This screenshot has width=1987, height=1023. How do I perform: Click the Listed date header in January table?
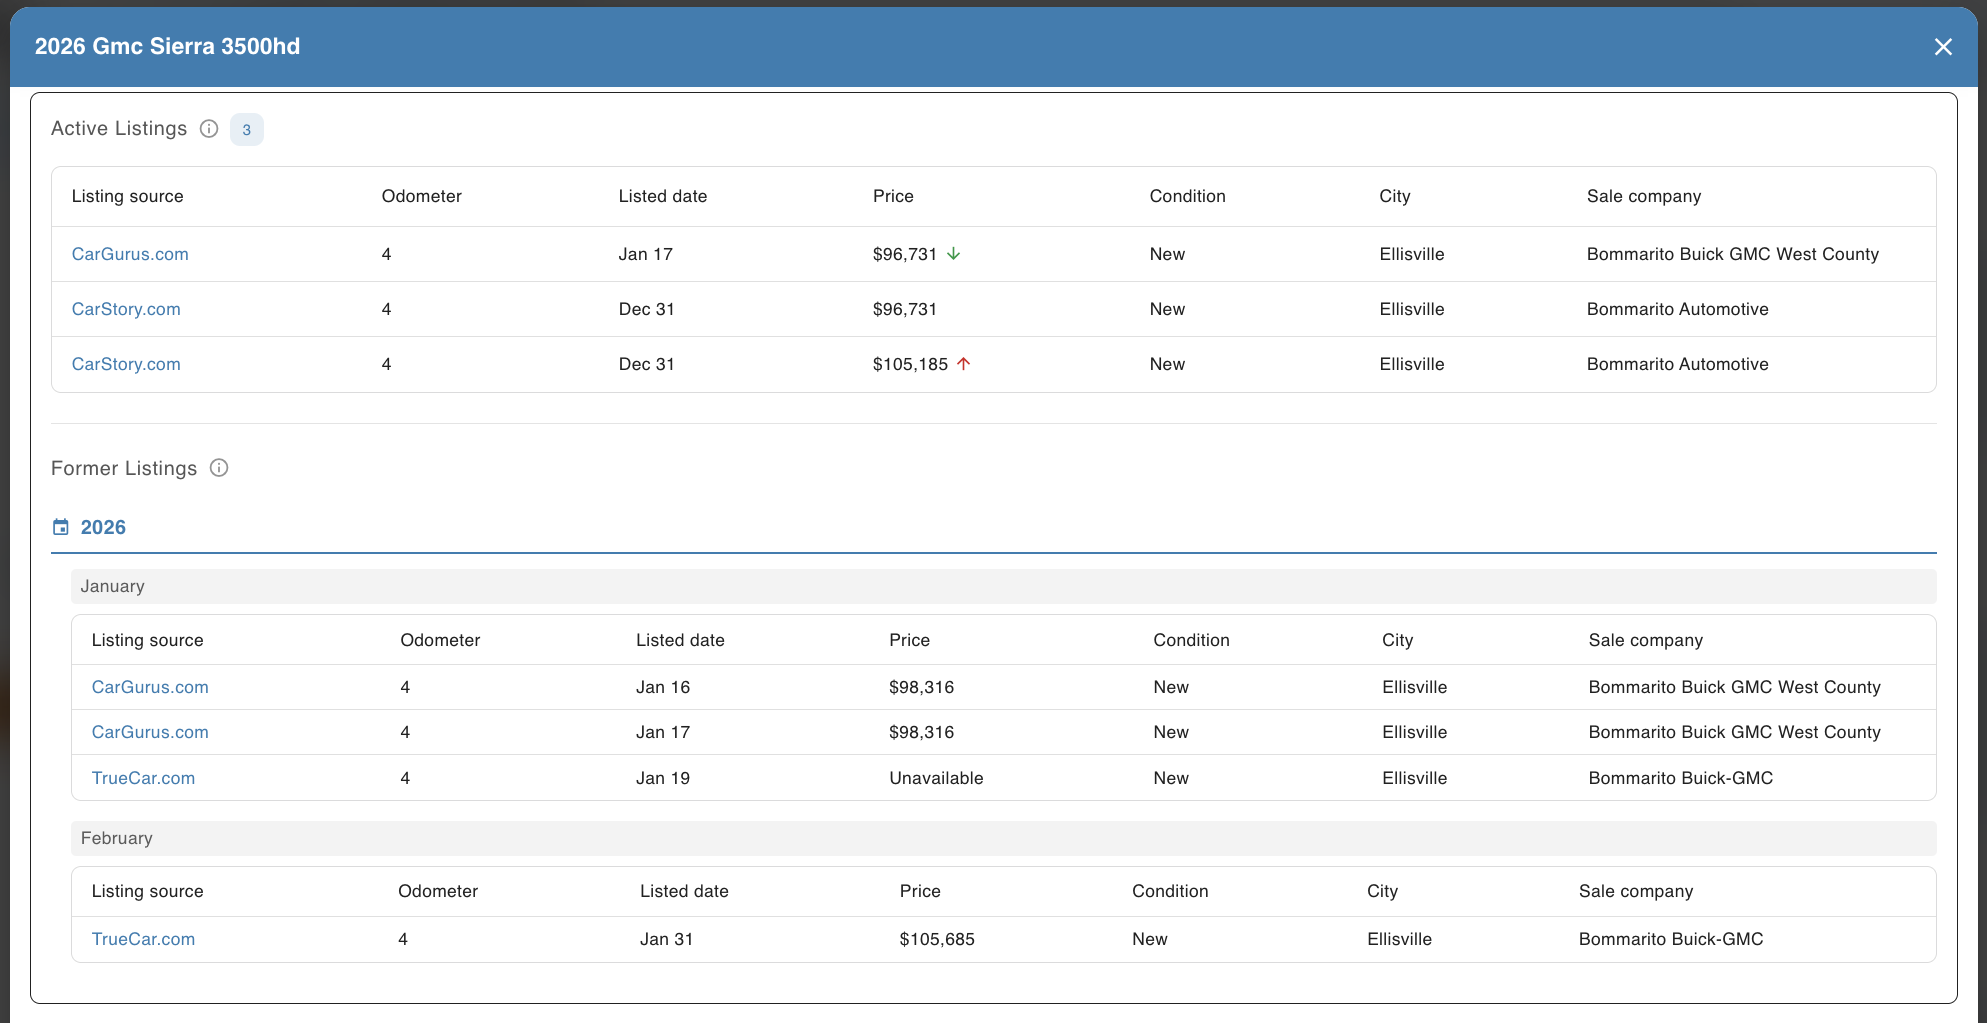pos(680,640)
